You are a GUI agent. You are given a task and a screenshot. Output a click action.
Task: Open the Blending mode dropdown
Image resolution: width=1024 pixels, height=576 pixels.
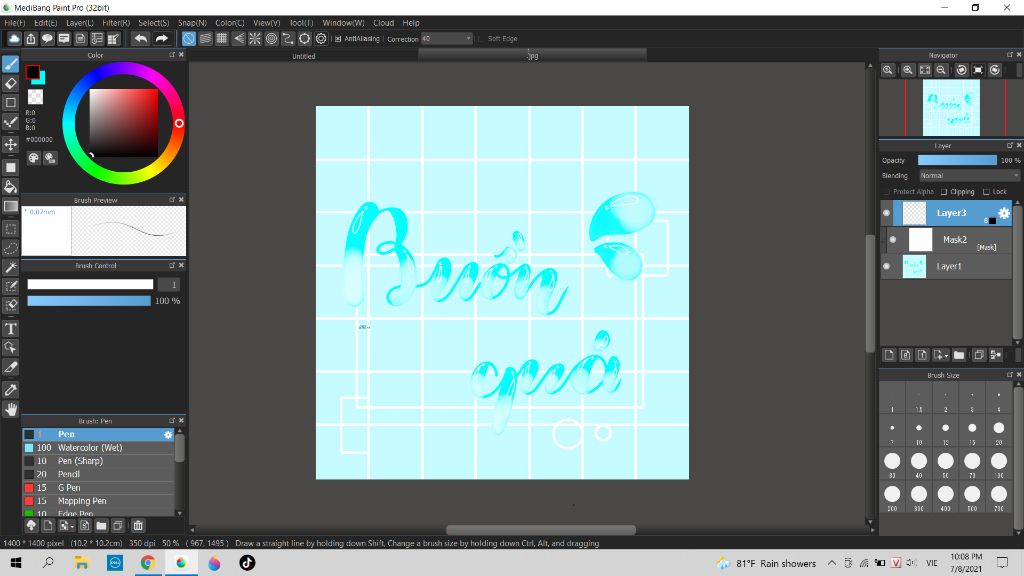969,176
